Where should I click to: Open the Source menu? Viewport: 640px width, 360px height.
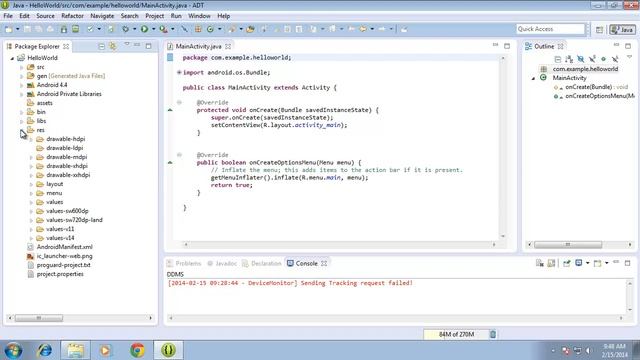point(45,16)
